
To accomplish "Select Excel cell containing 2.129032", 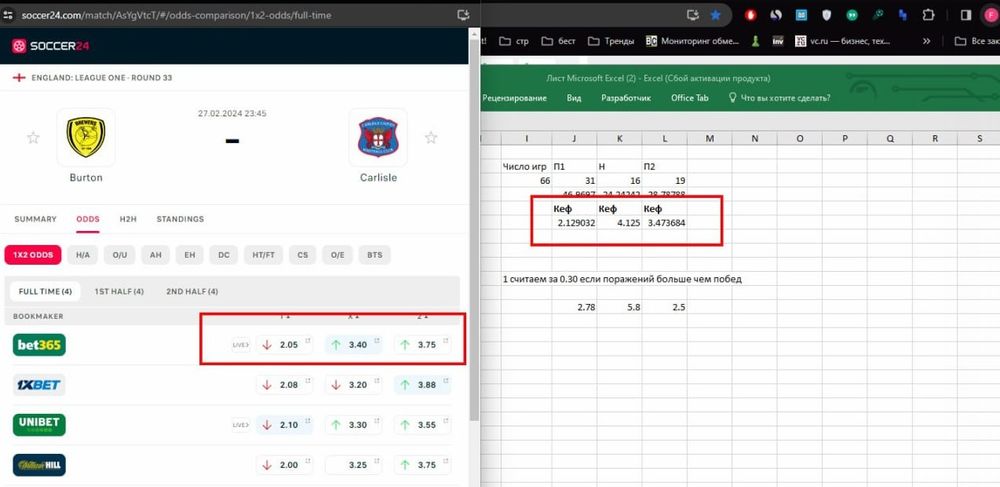I will click(x=574, y=223).
